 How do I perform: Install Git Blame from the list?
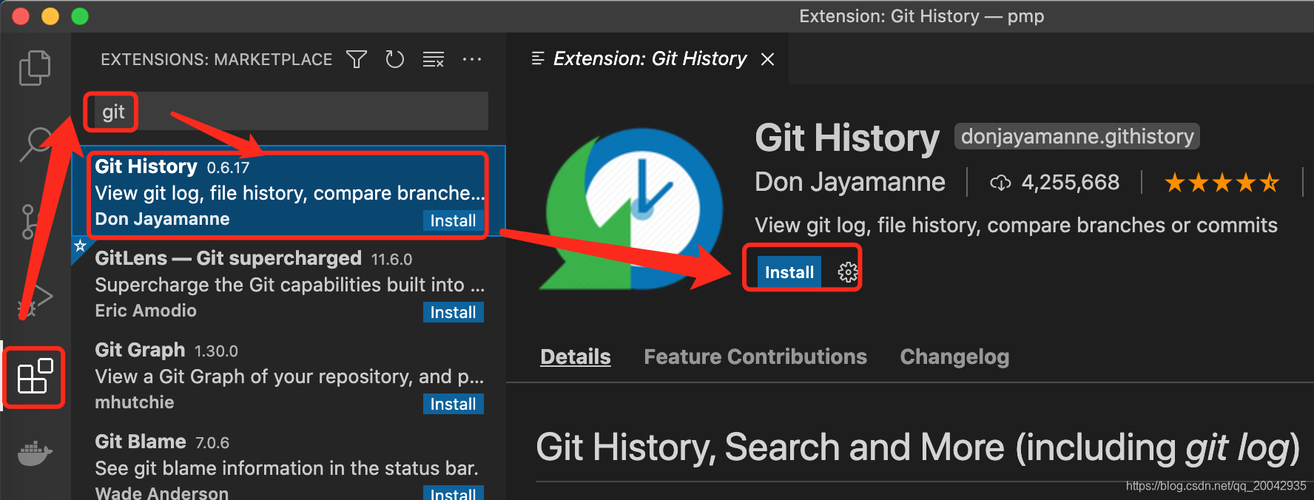pos(453,494)
